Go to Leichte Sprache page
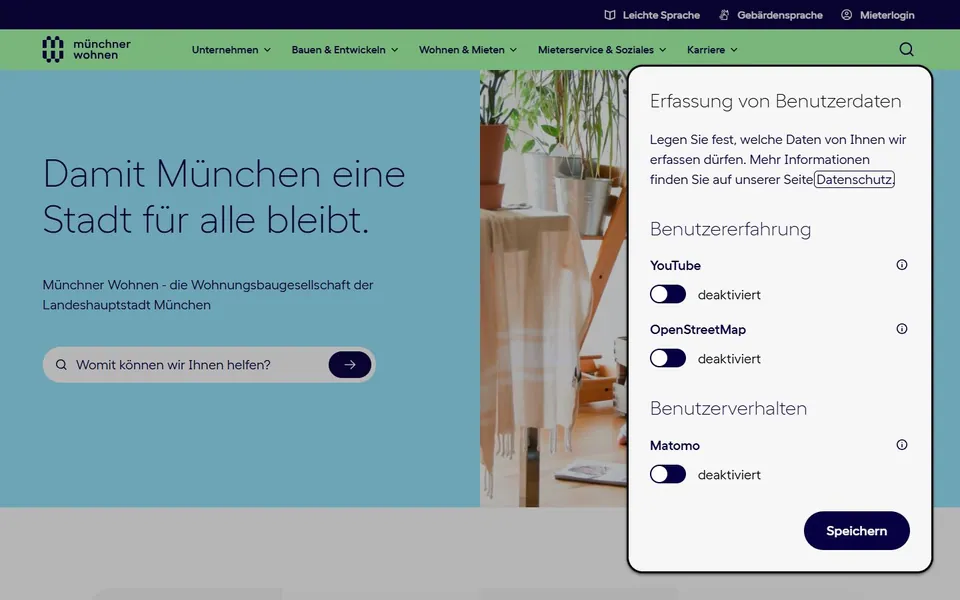 [652, 15]
